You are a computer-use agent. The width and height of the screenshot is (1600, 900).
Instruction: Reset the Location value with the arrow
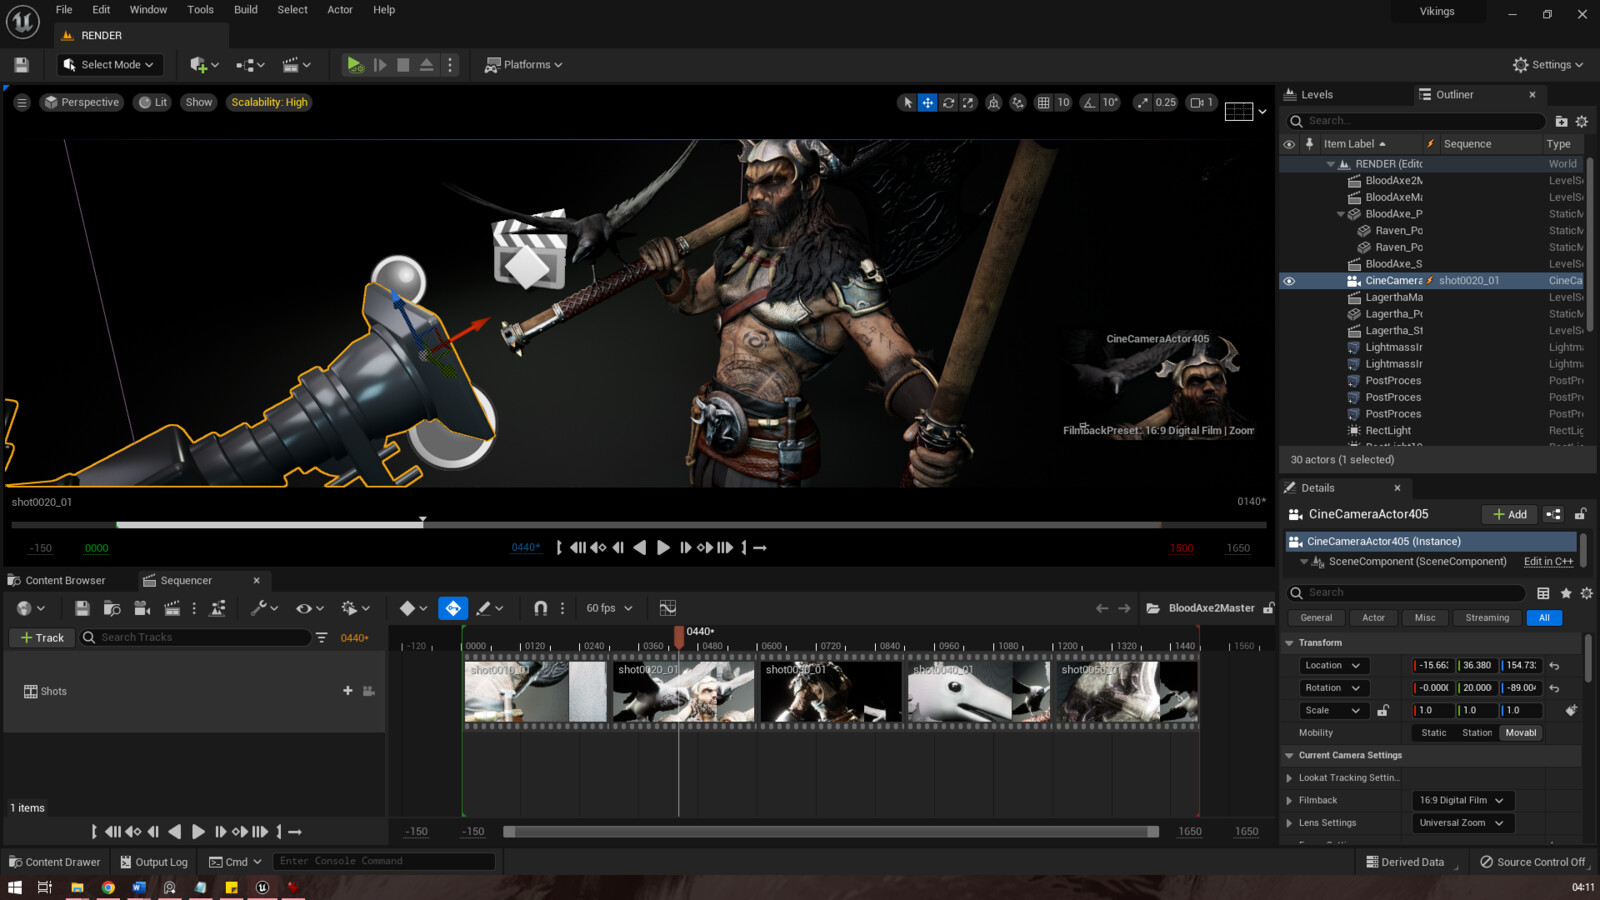tap(1554, 666)
